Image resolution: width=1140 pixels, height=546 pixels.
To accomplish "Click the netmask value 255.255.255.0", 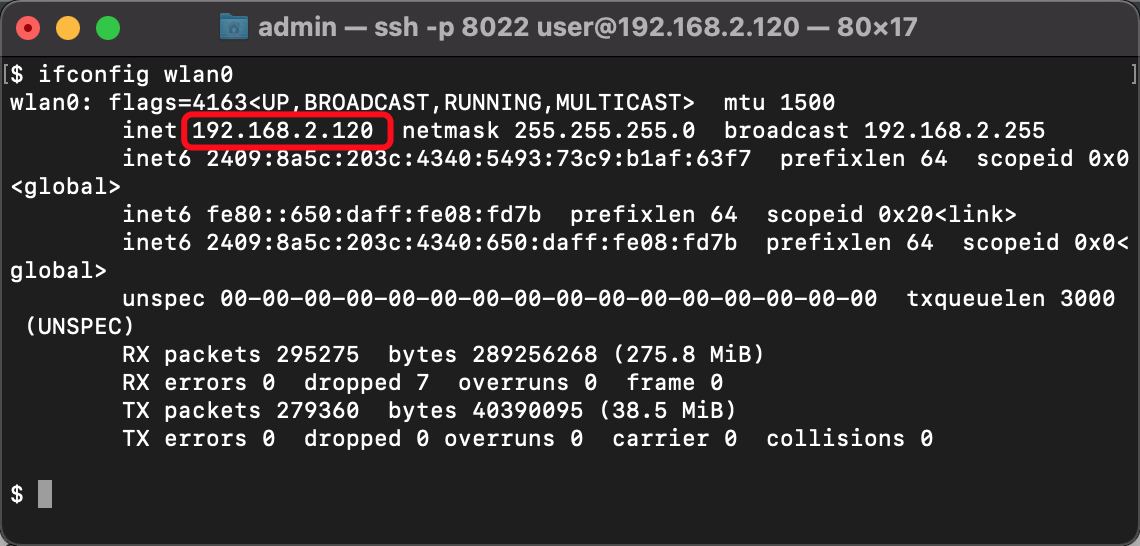I will (605, 131).
